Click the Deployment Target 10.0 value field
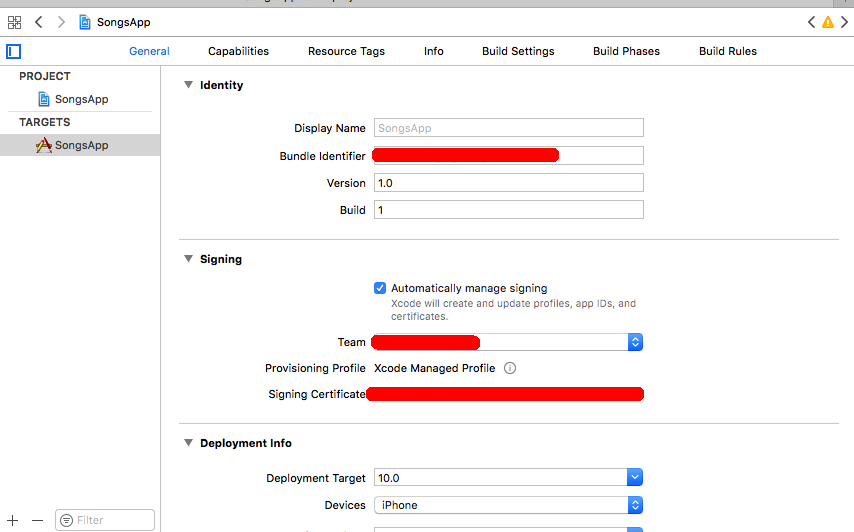This screenshot has height=532, width=854. [500, 478]
